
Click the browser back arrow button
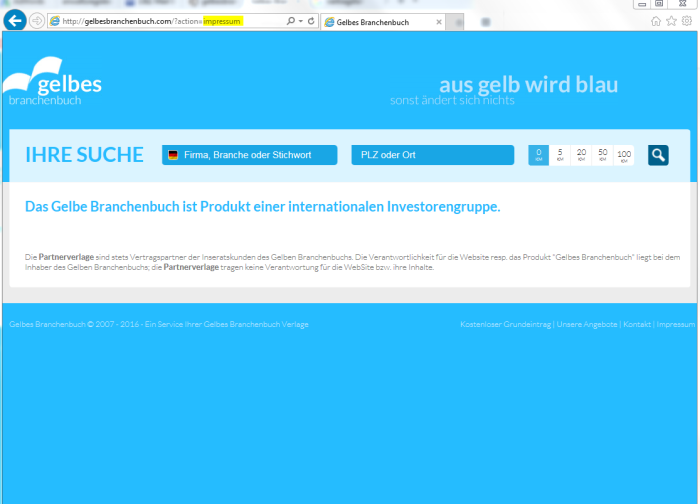coord(15,21)
